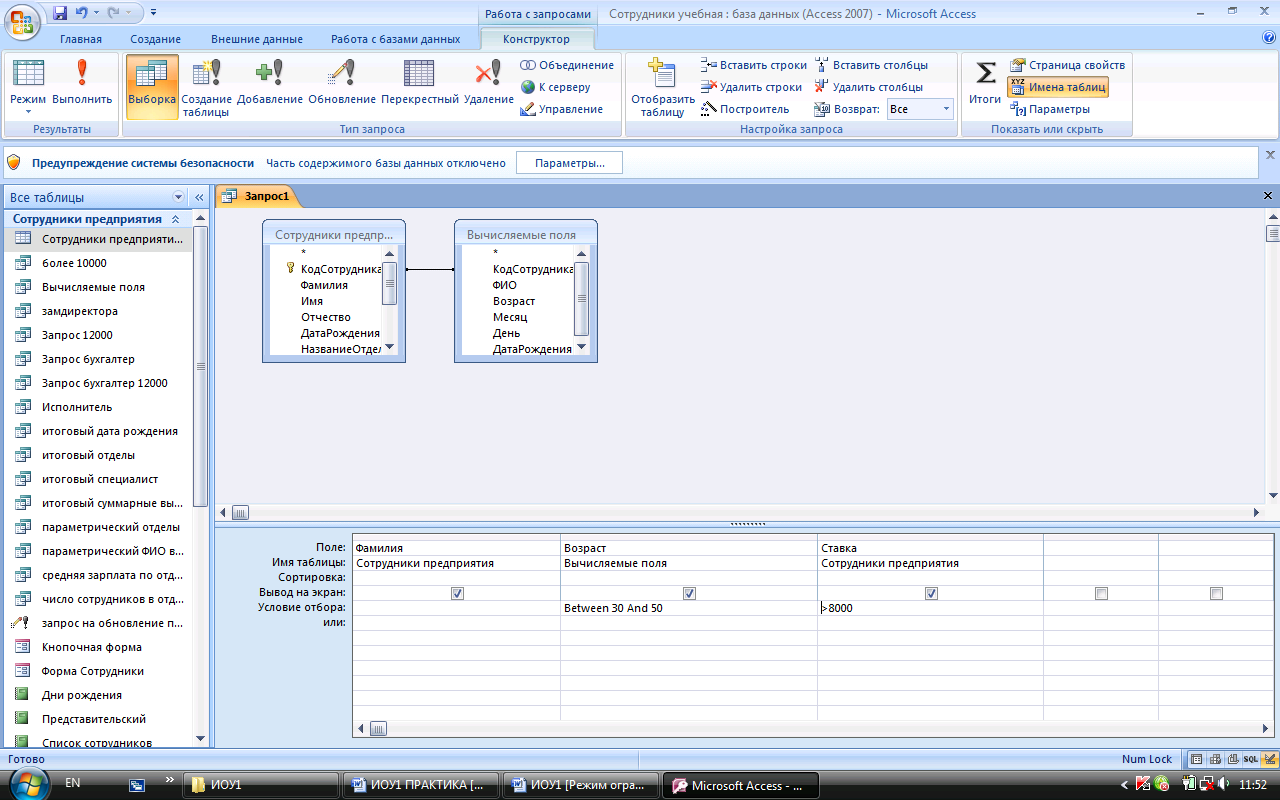1280x800 pixels.
Task: Click design grid horizontal scrollbar right arrow
Action: [x=1265, y=729]
